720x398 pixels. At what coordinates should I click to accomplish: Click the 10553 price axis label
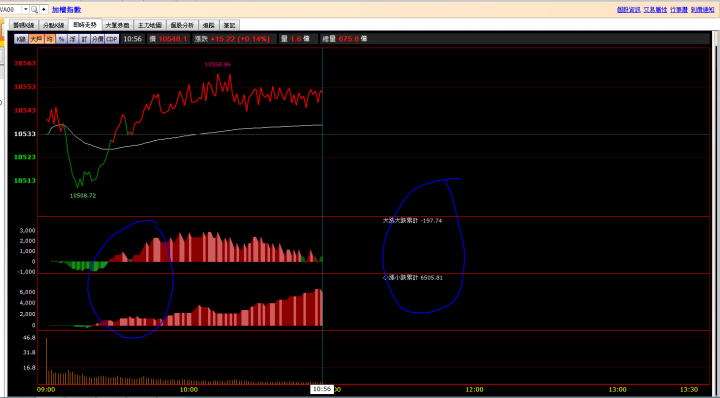tap(24, 87)
